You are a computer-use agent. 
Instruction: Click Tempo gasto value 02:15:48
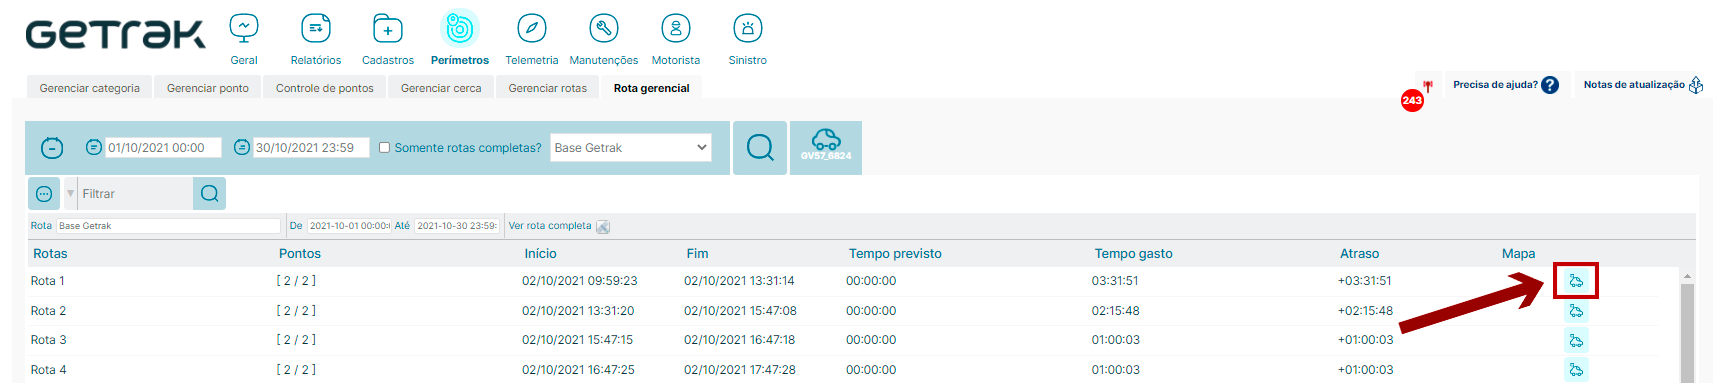tap(1116, 311)
